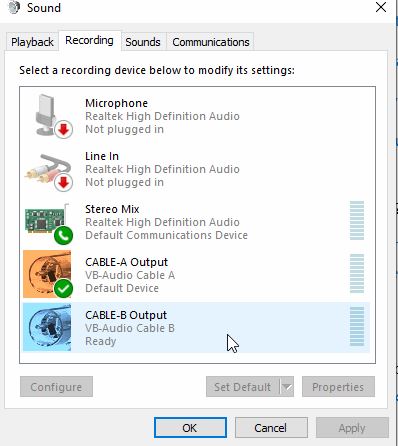This screenshot has width=398, height=446.
Task: Open the Set Default dropdown arrow
Action: pos(287,387)
